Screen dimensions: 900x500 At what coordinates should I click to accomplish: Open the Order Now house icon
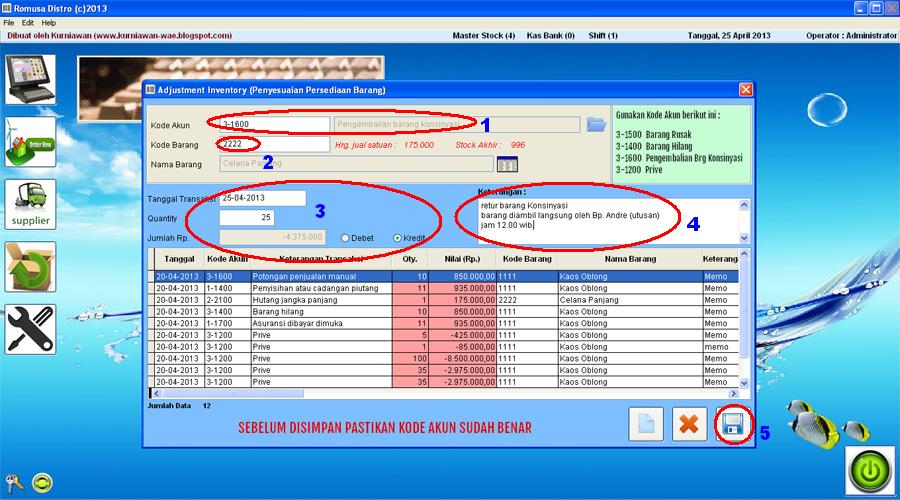tap(30, 142)
